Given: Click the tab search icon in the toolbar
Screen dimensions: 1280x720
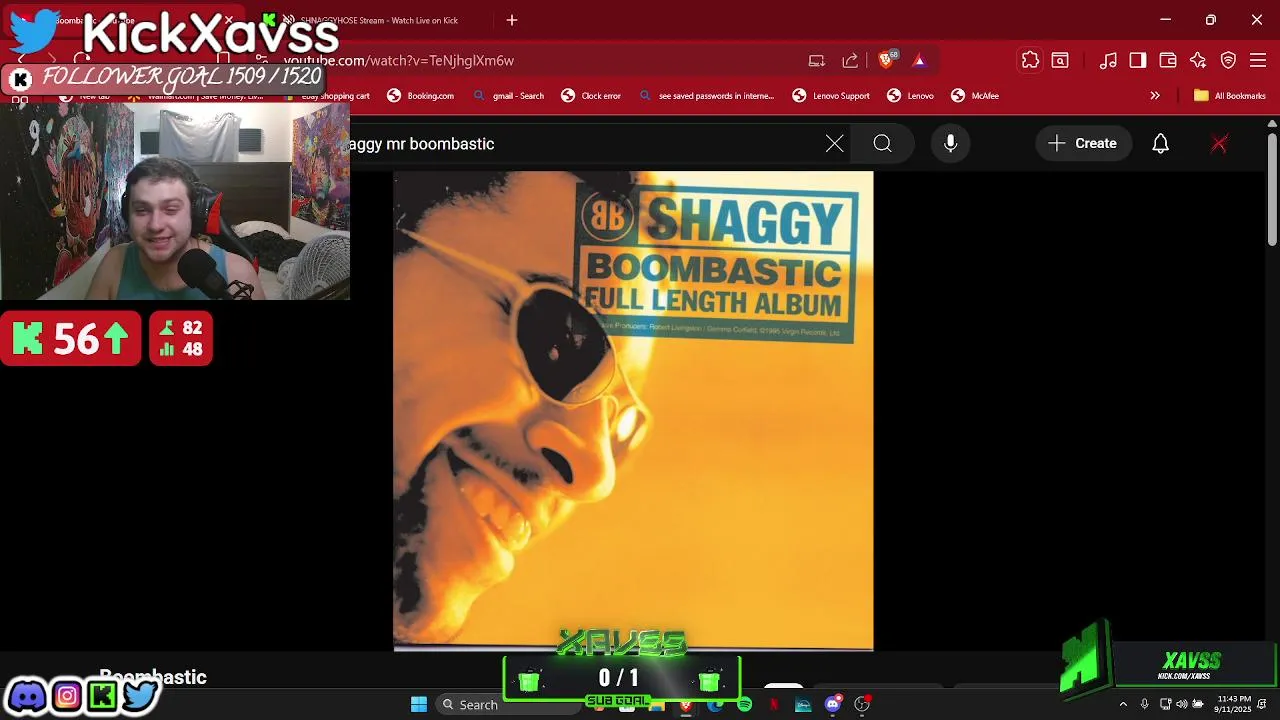Looking at the screenshot, I should click(x=1060, y=61).
